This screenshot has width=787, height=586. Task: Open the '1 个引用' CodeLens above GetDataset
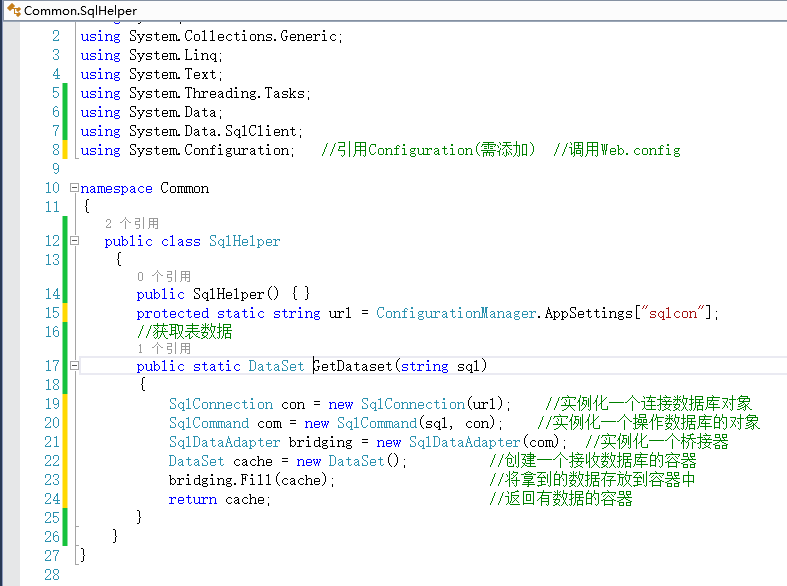[x=164, y=349]
